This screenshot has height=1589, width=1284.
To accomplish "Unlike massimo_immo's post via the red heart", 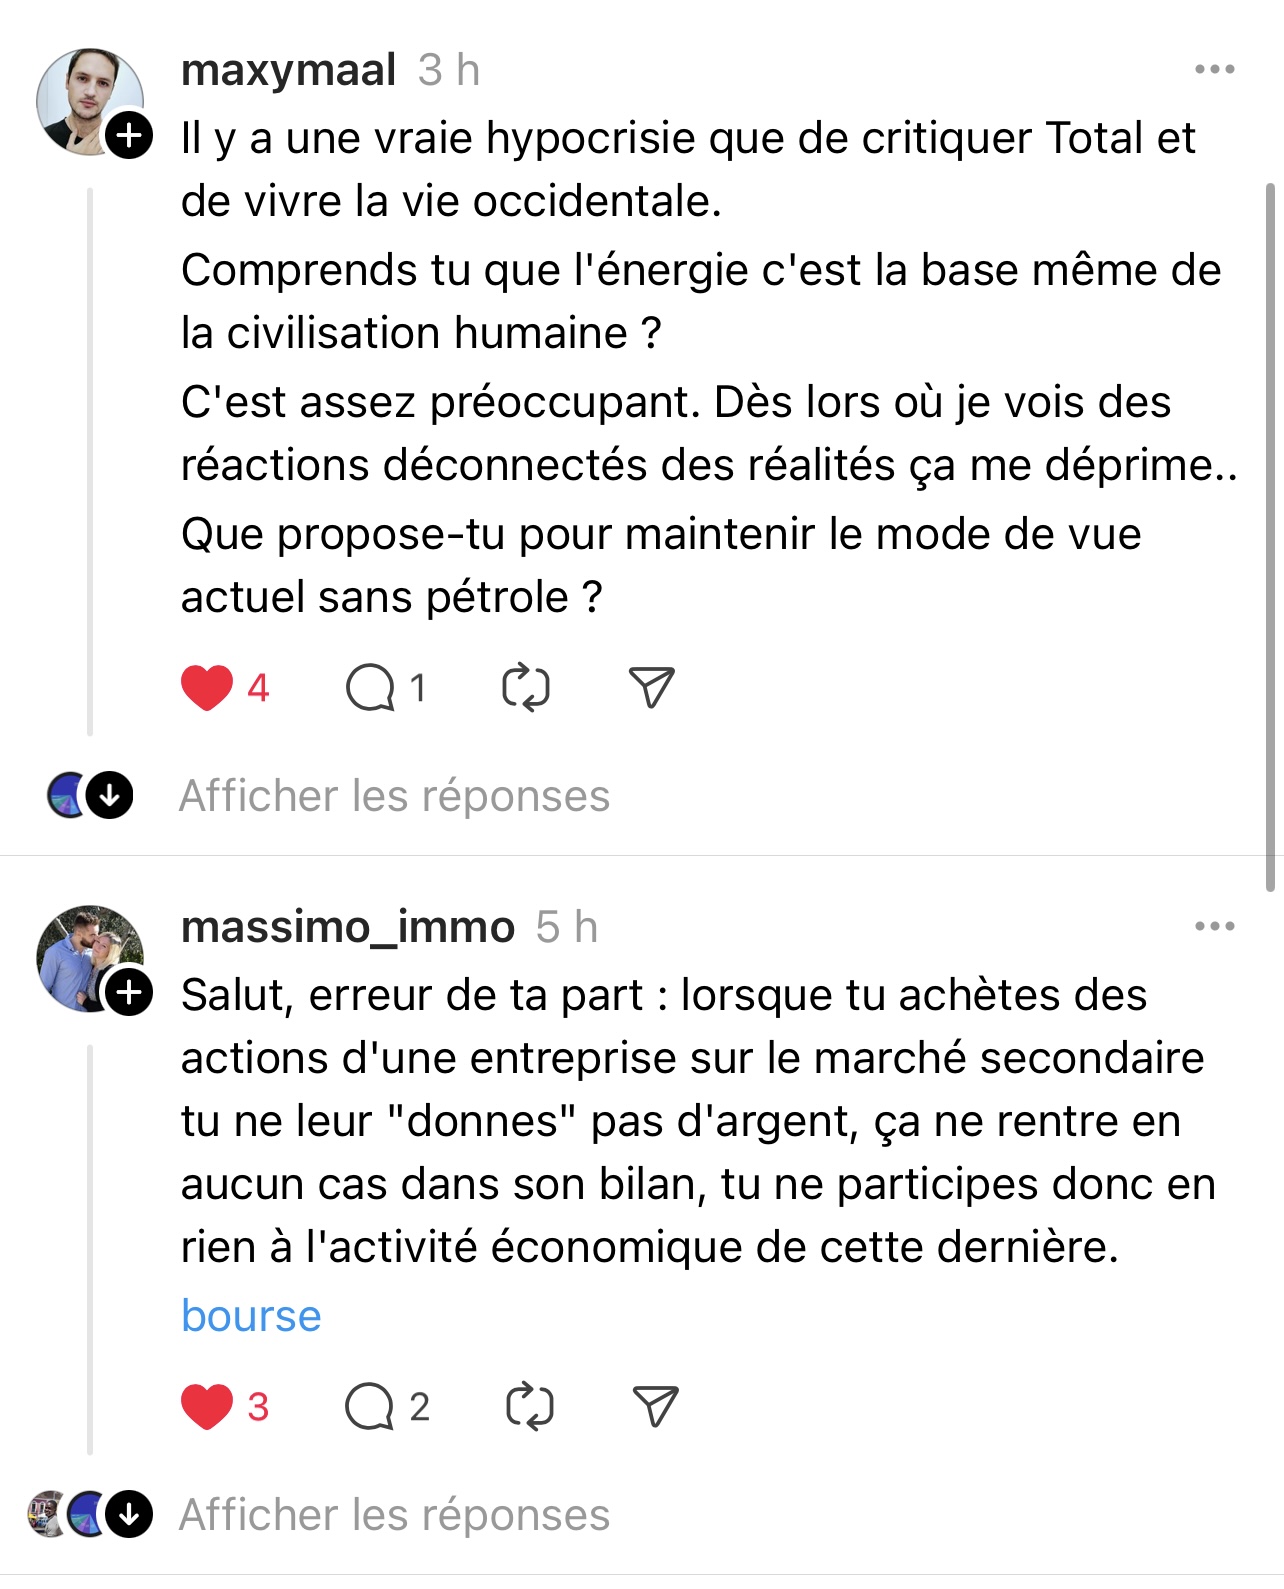I will (207, 1407).
